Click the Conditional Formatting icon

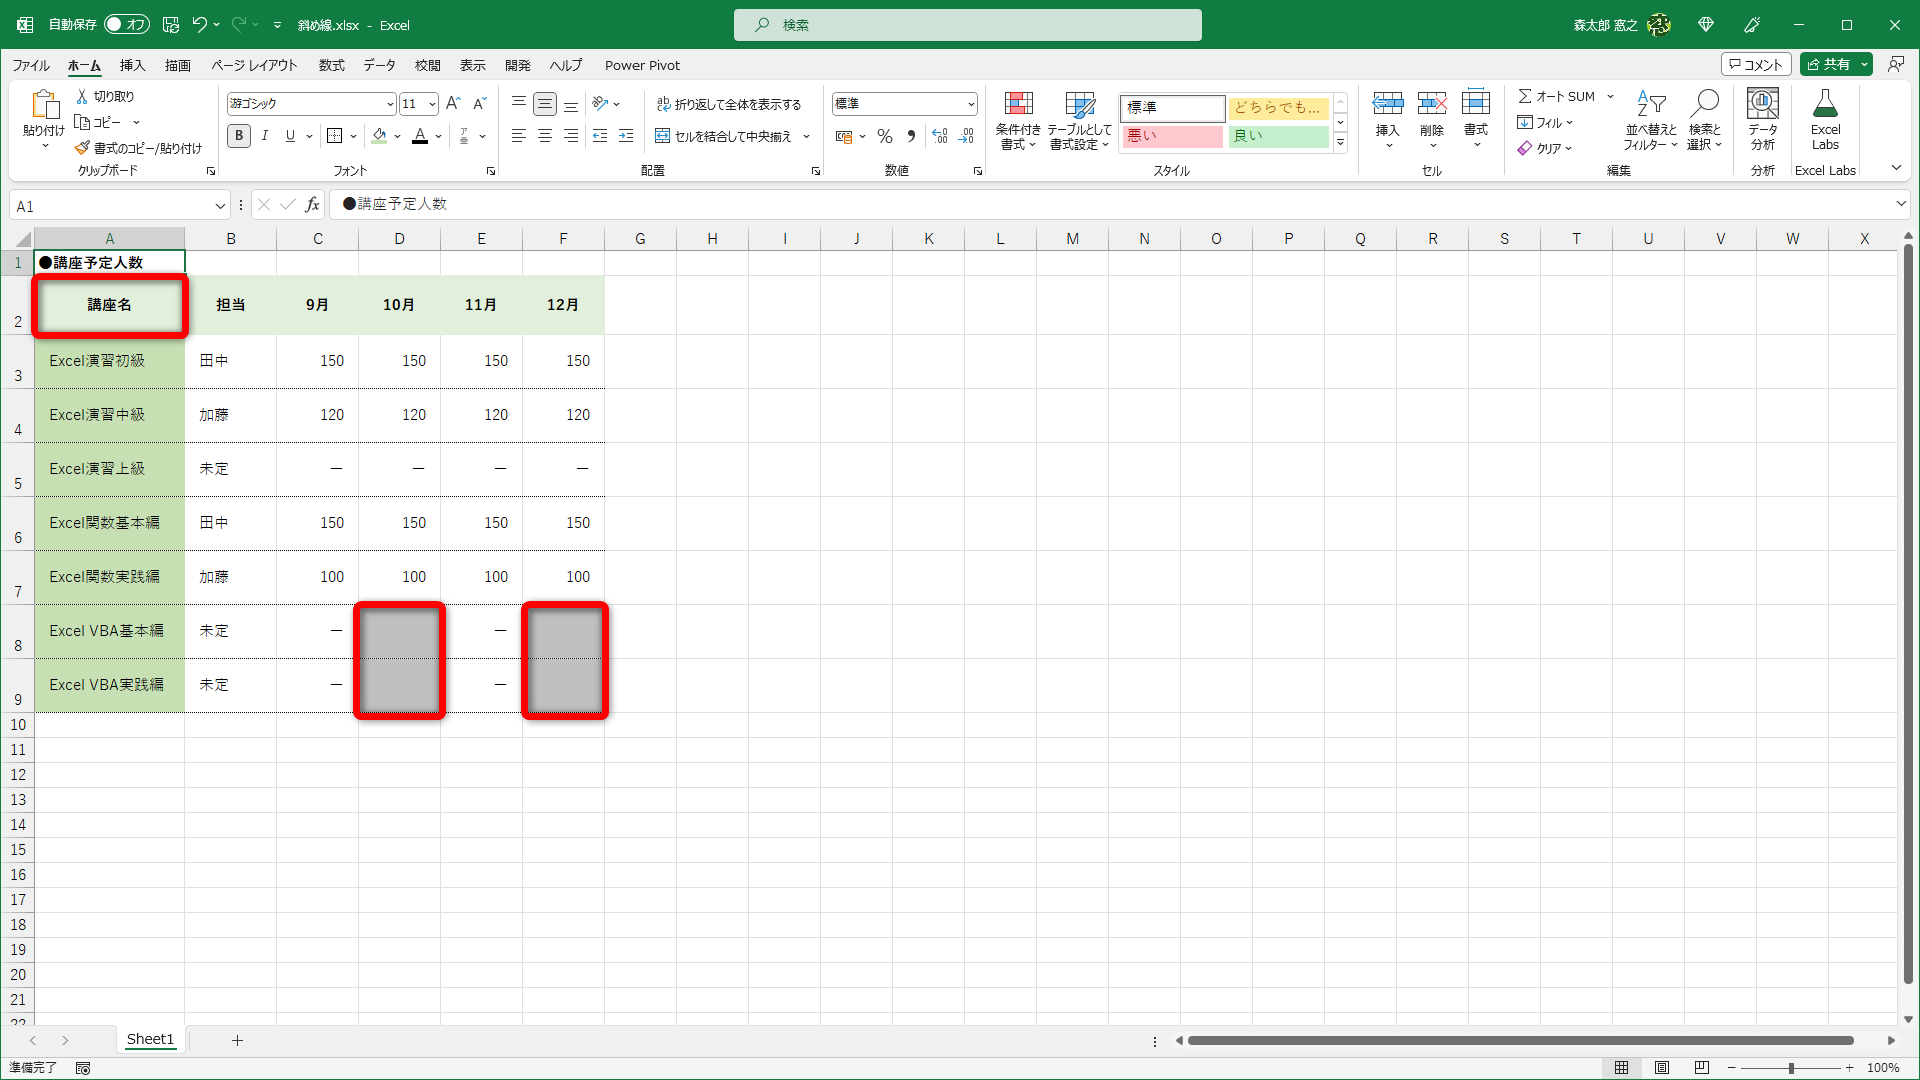pyautogui.click(x=1018, y=120)
